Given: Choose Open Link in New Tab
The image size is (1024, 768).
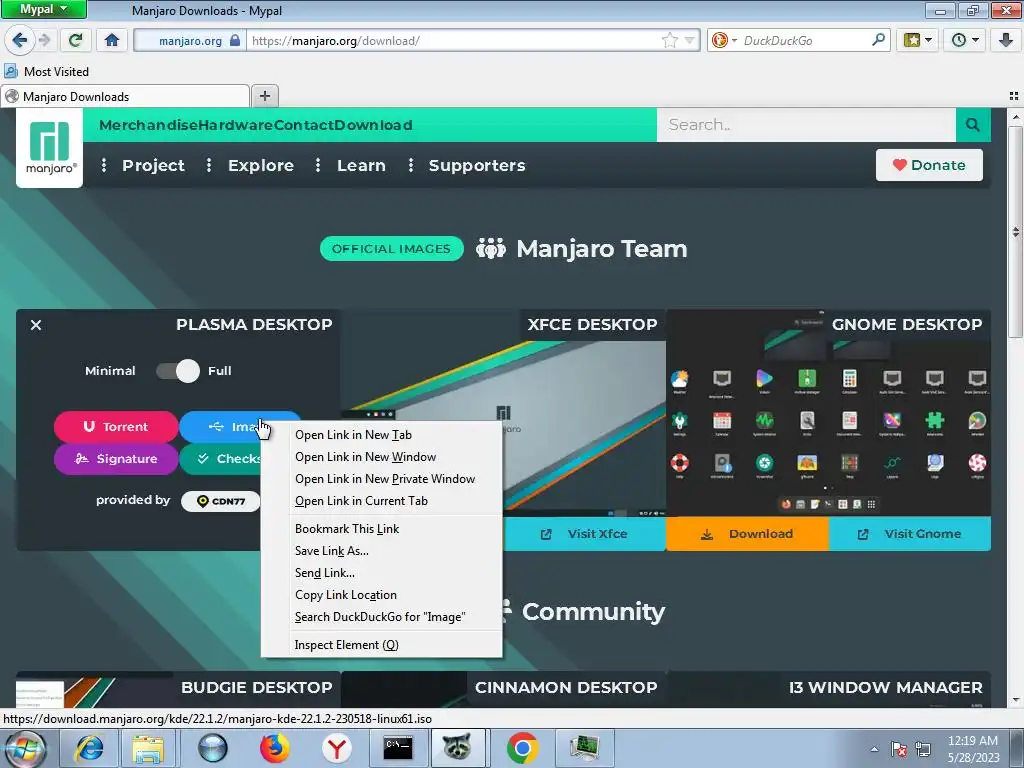Looking at the screenshot, I should [x=382, y=435].
